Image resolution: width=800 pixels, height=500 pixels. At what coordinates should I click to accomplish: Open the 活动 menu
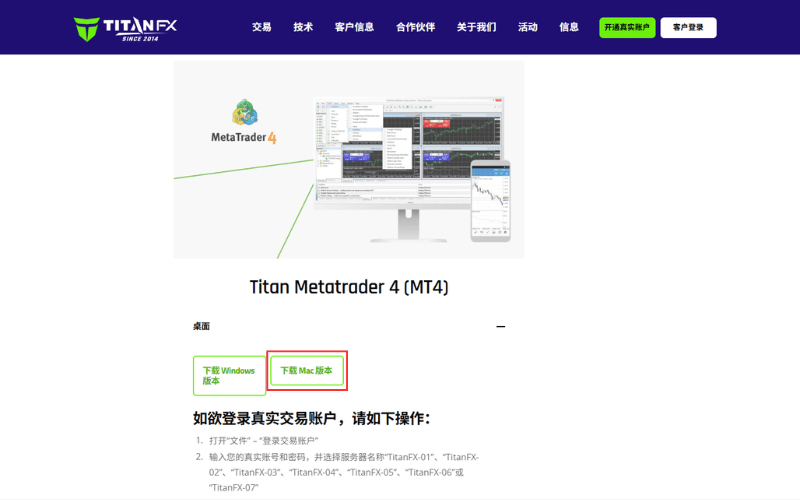pyautogui.click(x=528, y=27)
